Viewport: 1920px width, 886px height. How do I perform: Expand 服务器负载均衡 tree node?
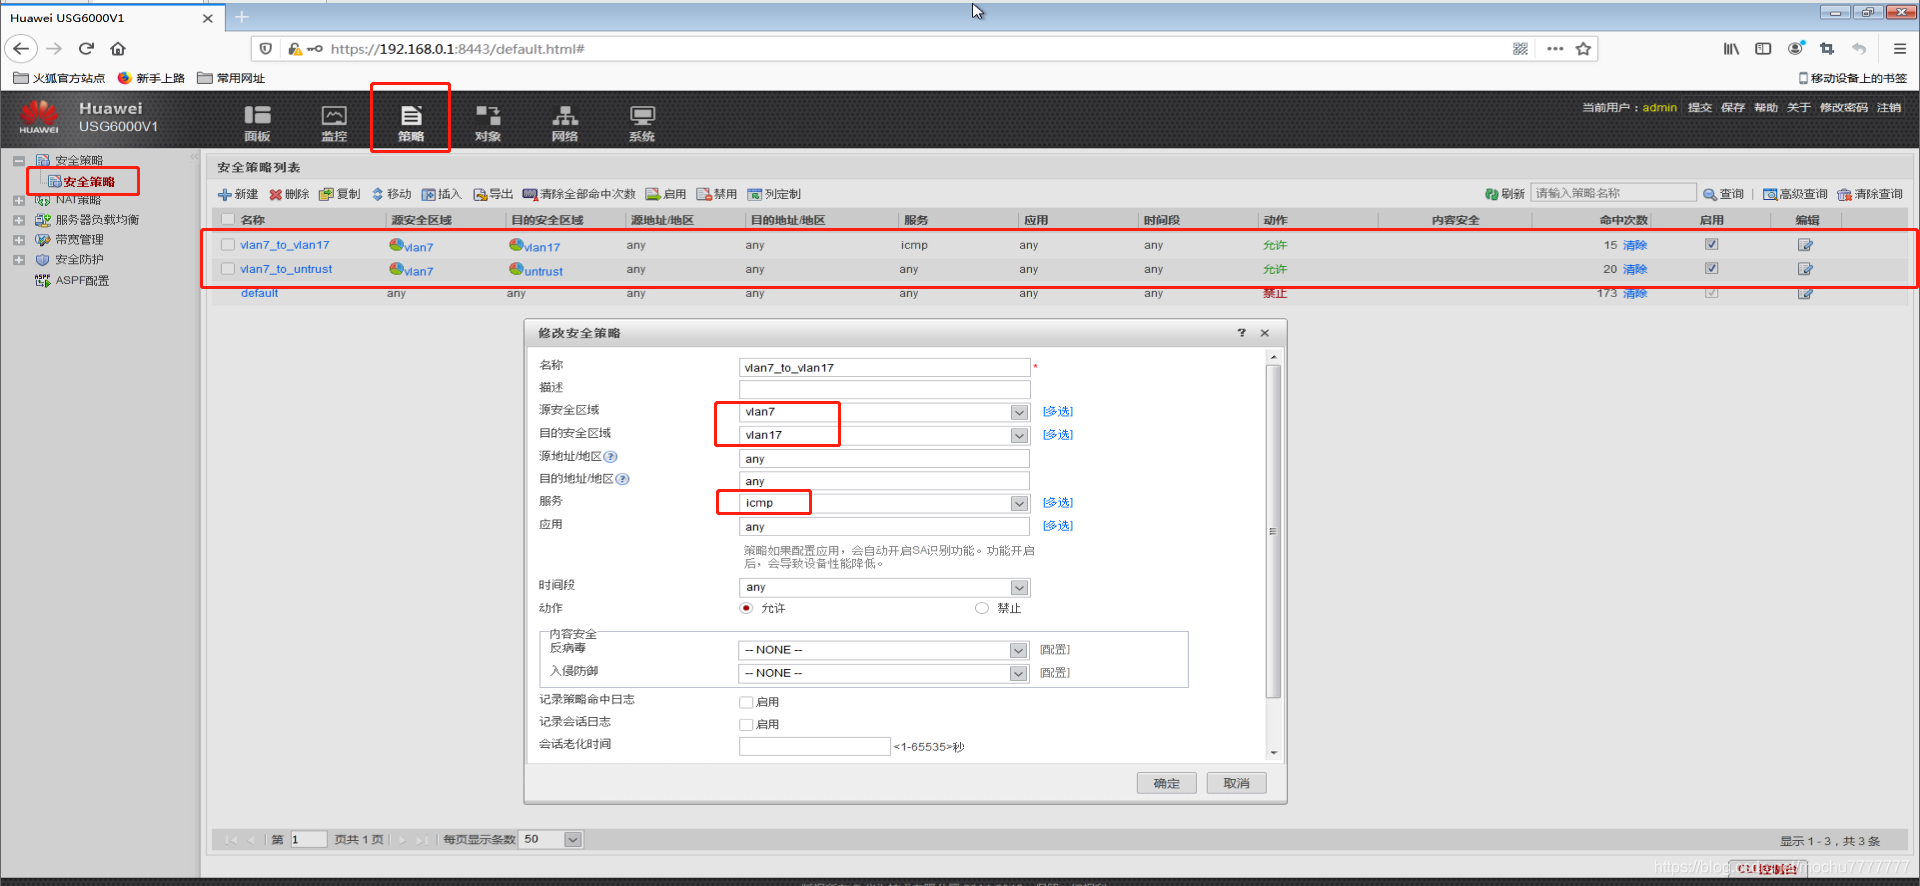(x=19, y=220)
